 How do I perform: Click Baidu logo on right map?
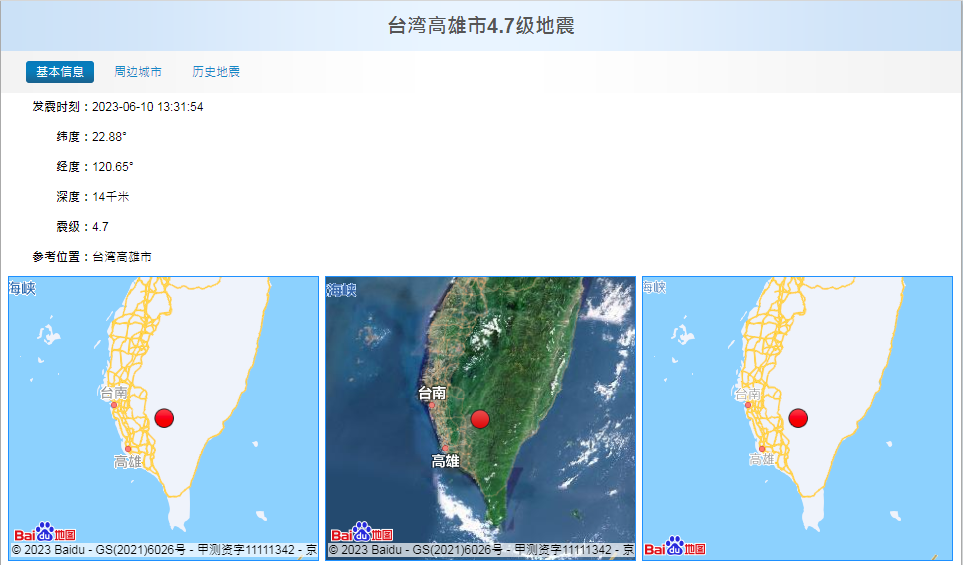pos(675,547)
